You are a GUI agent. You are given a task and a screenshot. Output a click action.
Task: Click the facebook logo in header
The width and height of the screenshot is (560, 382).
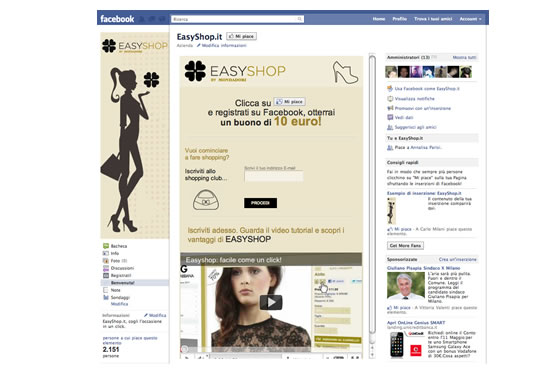[x=117, y=19]
